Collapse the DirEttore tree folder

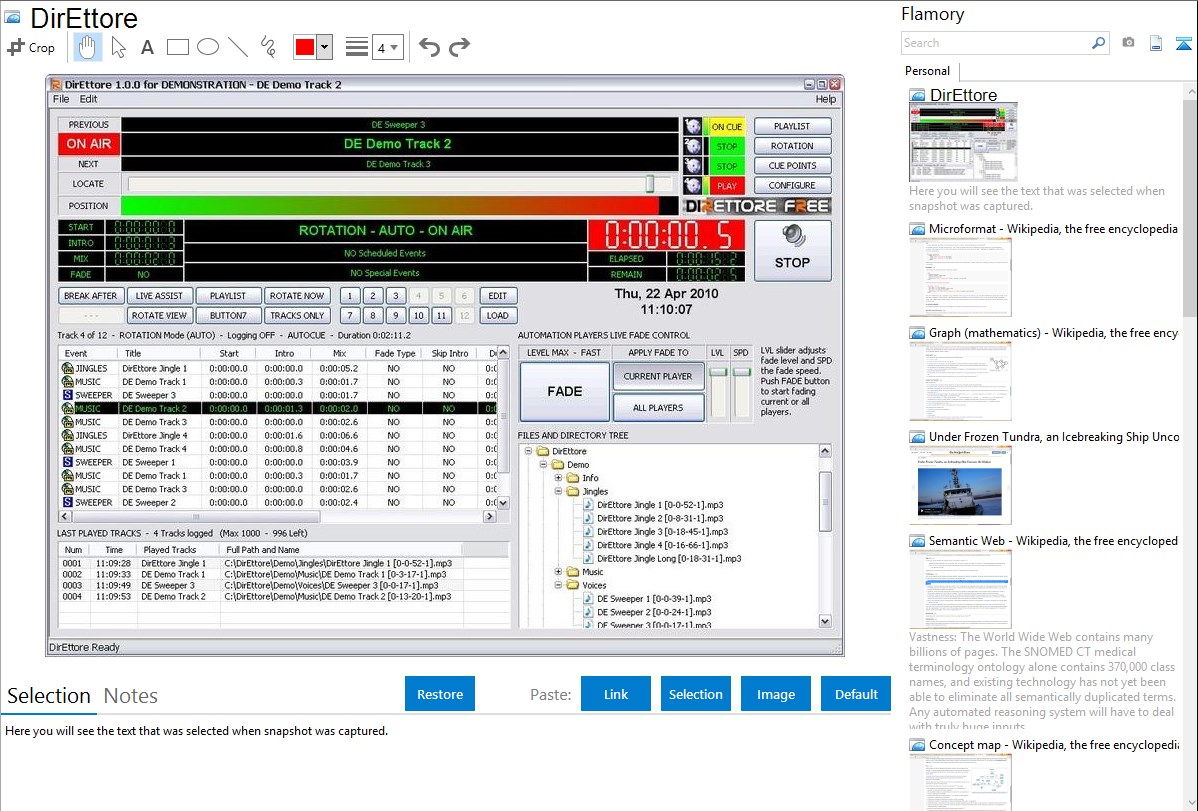[528, 451]
